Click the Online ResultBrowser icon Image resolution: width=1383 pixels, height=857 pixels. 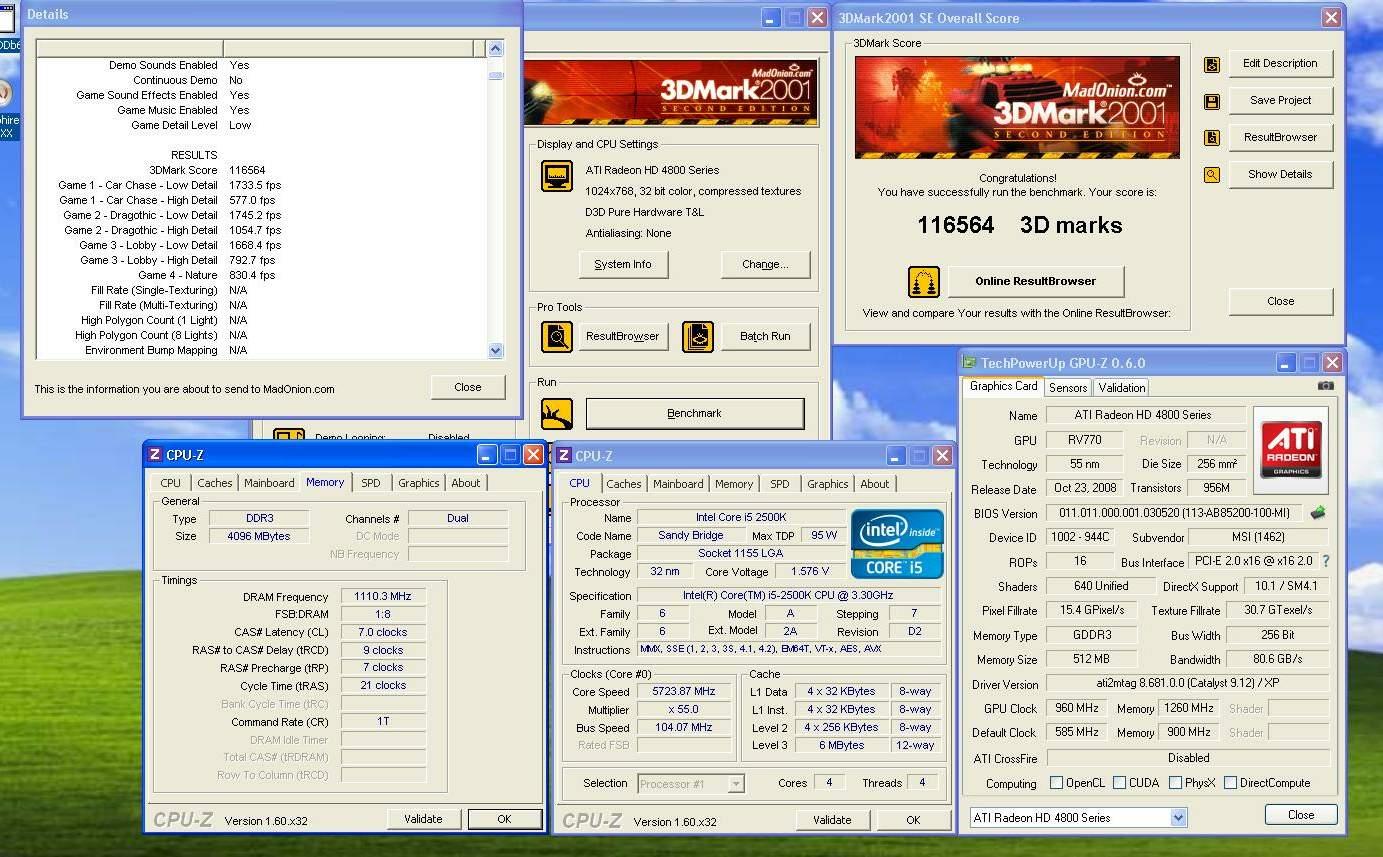coord(924,282)
